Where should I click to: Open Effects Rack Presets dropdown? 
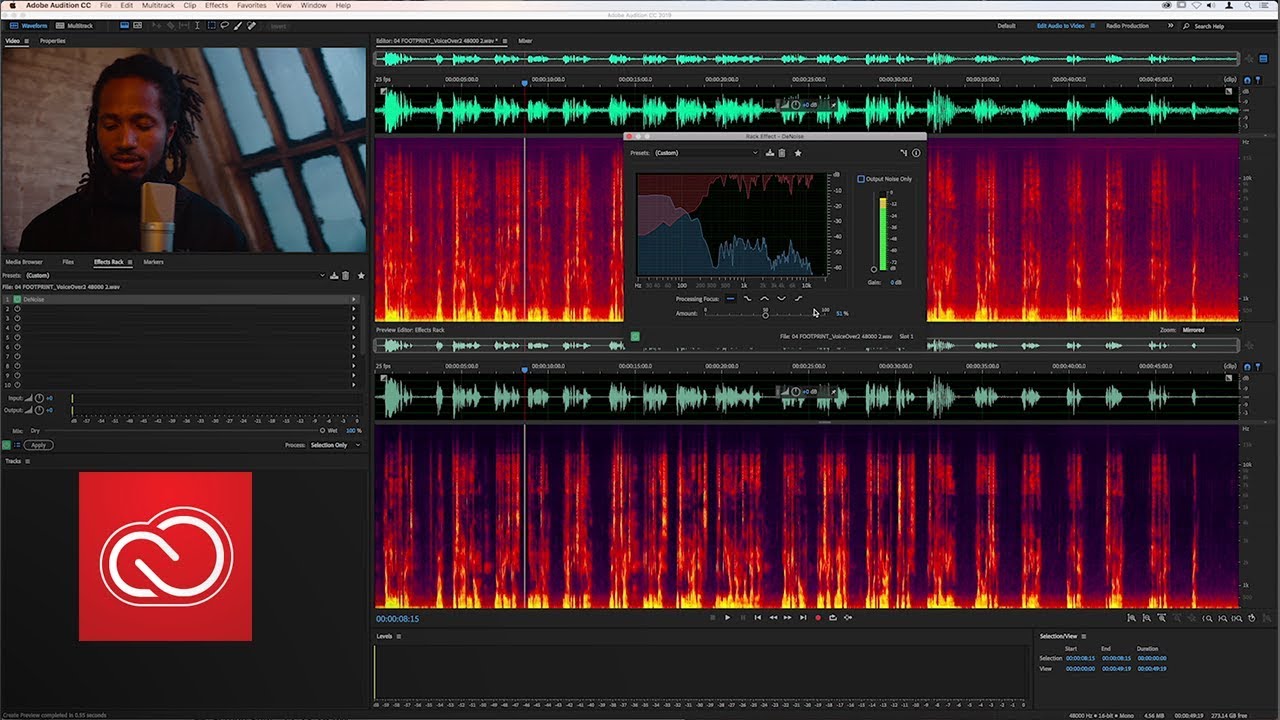(175, 275)
